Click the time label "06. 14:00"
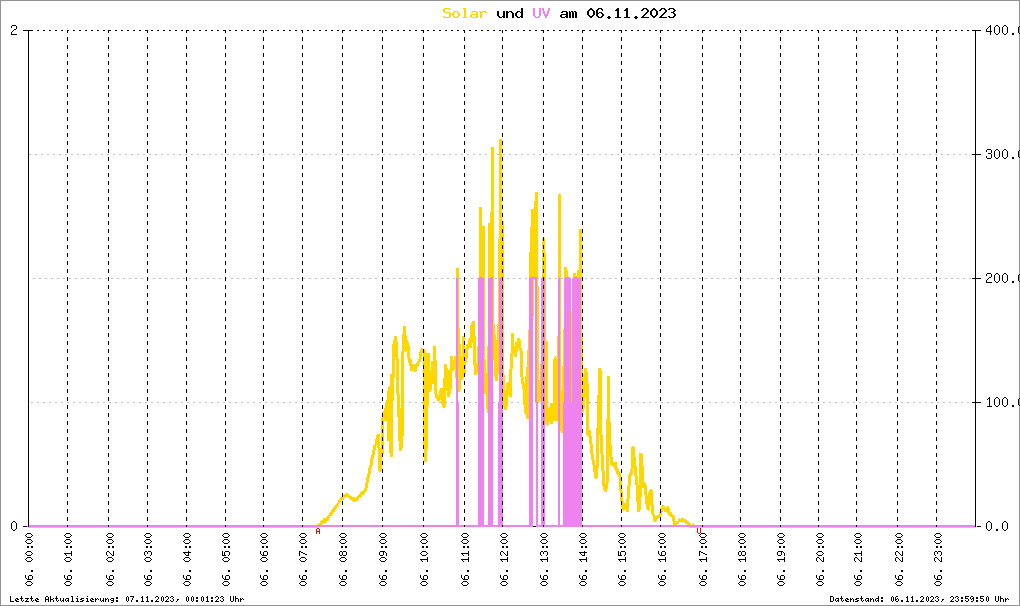Viewport: 1020px width, 606px height. tap(582, 560)
